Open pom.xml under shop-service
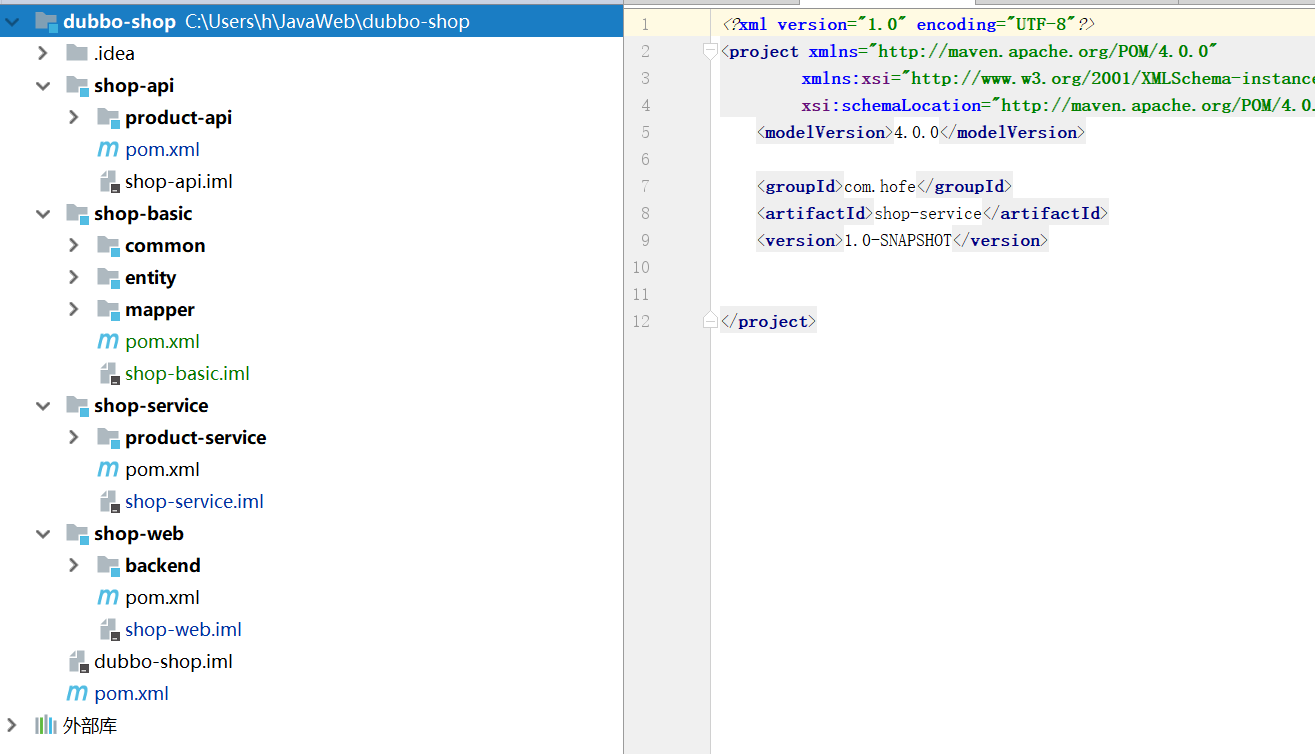The height and width of the screenshot is (754, 1315). click(x=162, y=469)
